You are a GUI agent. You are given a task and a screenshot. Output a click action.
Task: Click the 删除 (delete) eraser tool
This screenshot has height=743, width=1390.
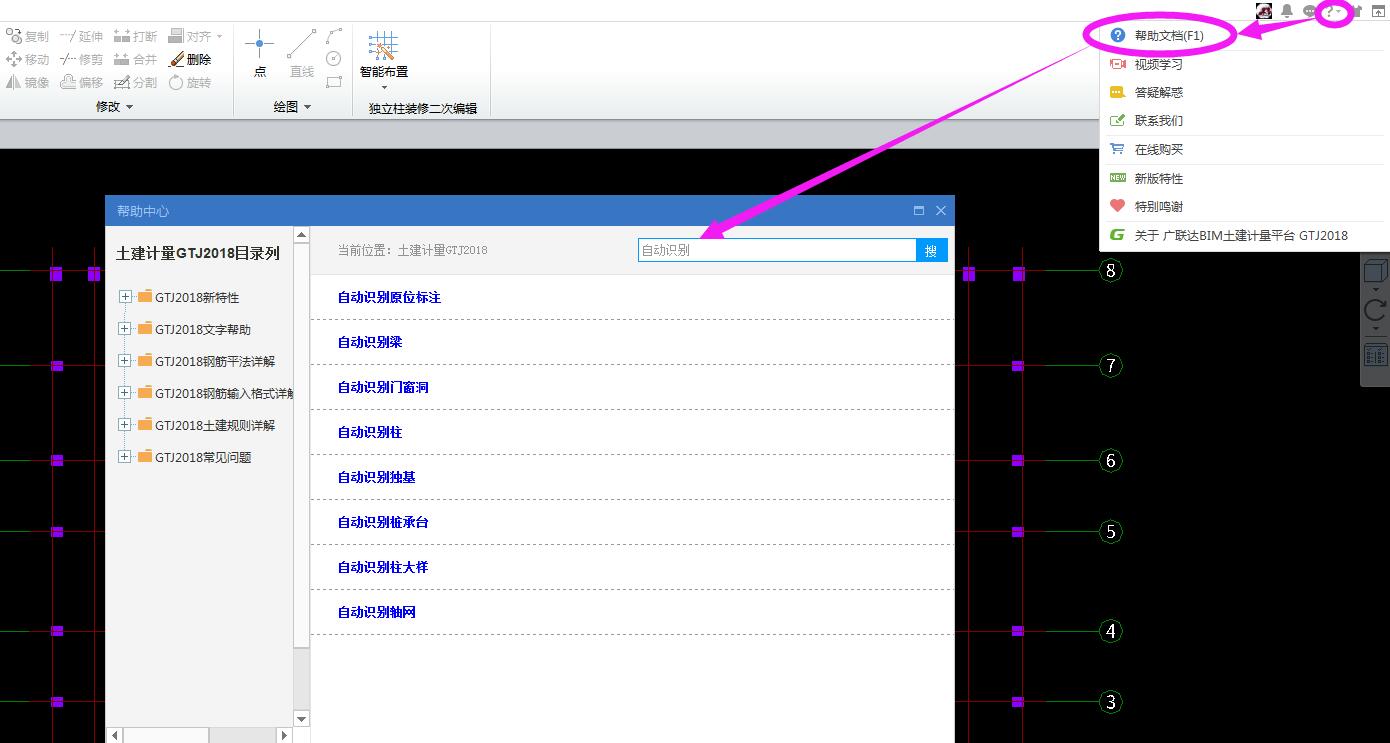190,60
